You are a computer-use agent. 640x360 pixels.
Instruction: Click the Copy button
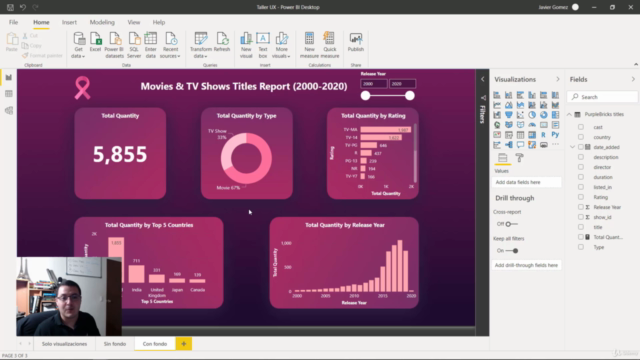pyautogui.click(x=32, y=46)
